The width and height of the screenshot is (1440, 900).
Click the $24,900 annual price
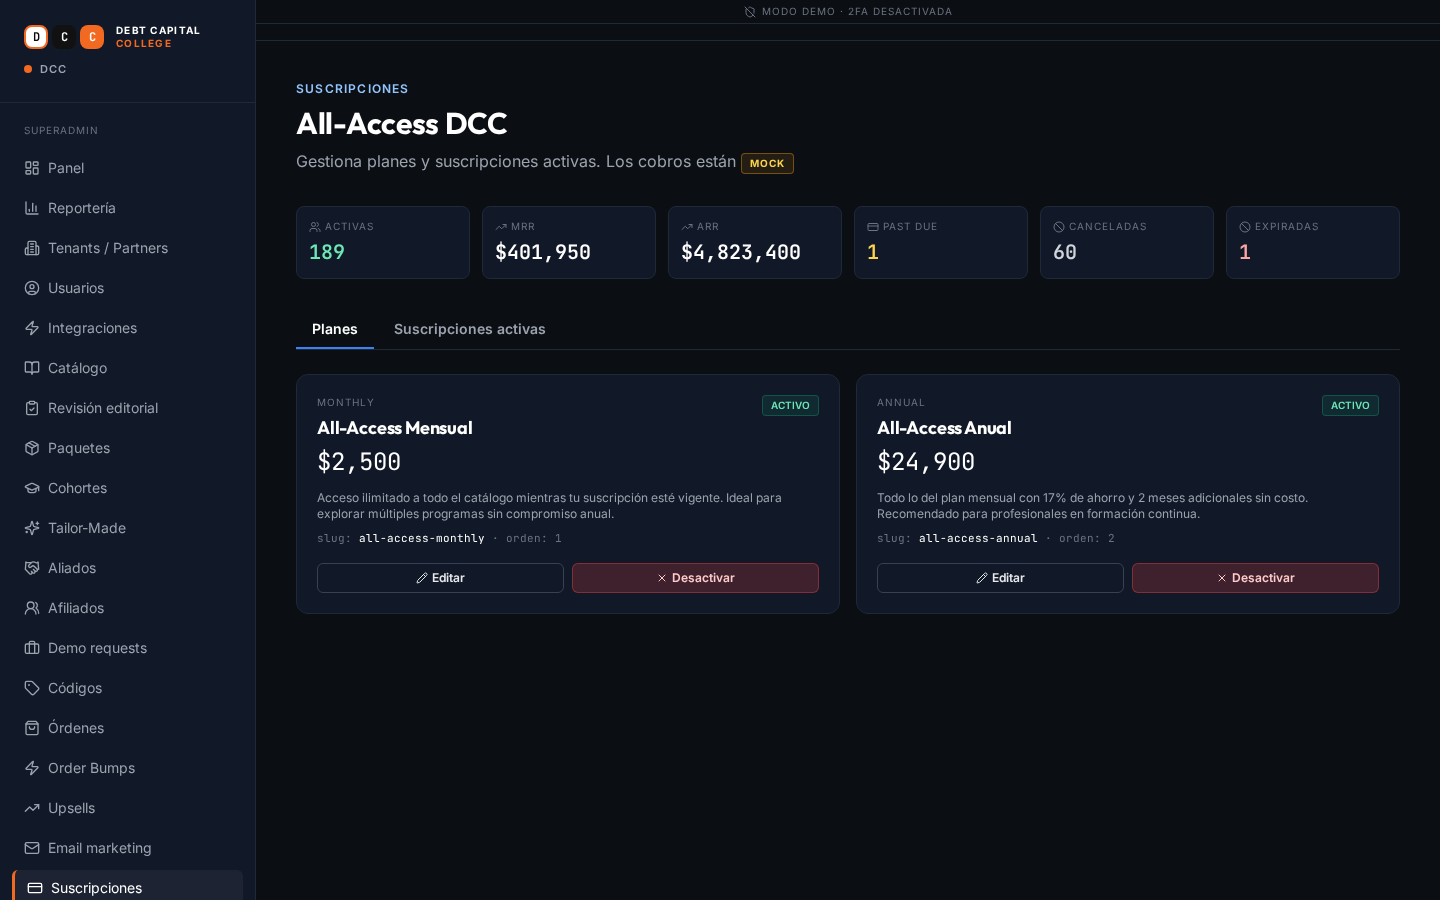point(926,462)
